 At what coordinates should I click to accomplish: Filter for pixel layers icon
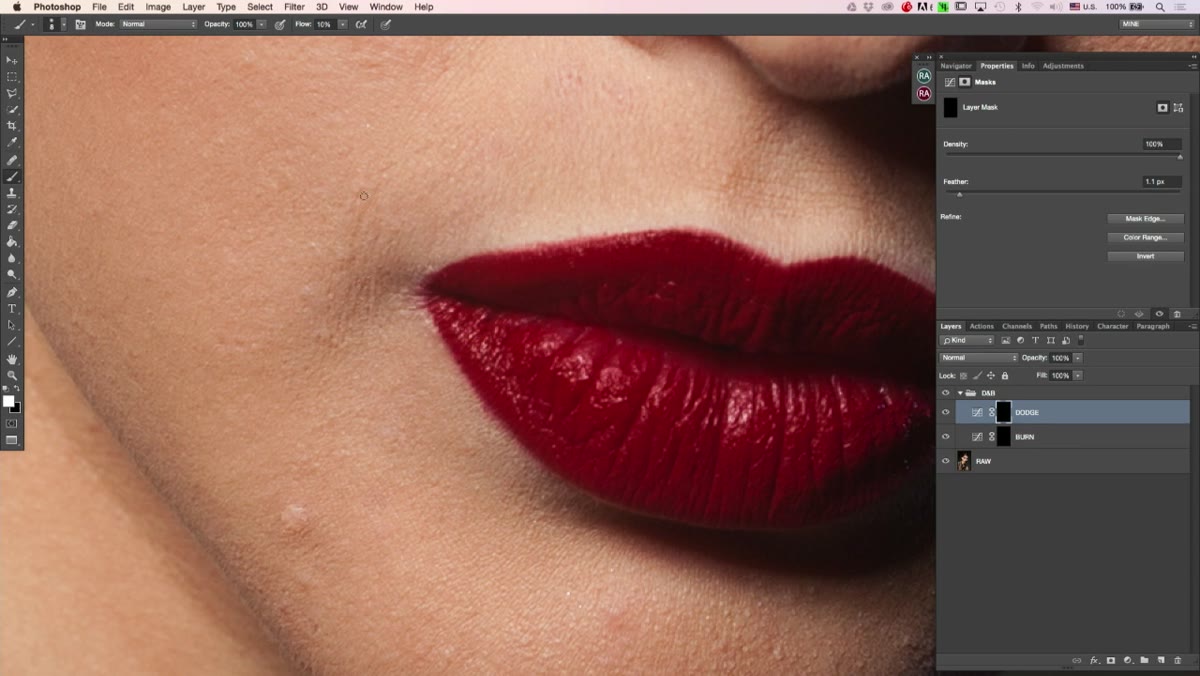click(1005, 340)
